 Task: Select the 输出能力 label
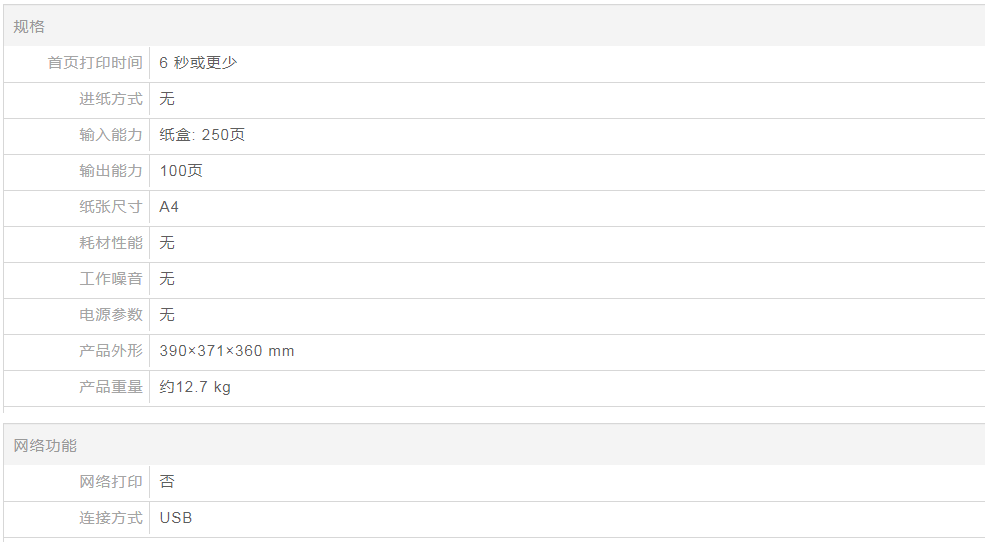click(111, 171)
